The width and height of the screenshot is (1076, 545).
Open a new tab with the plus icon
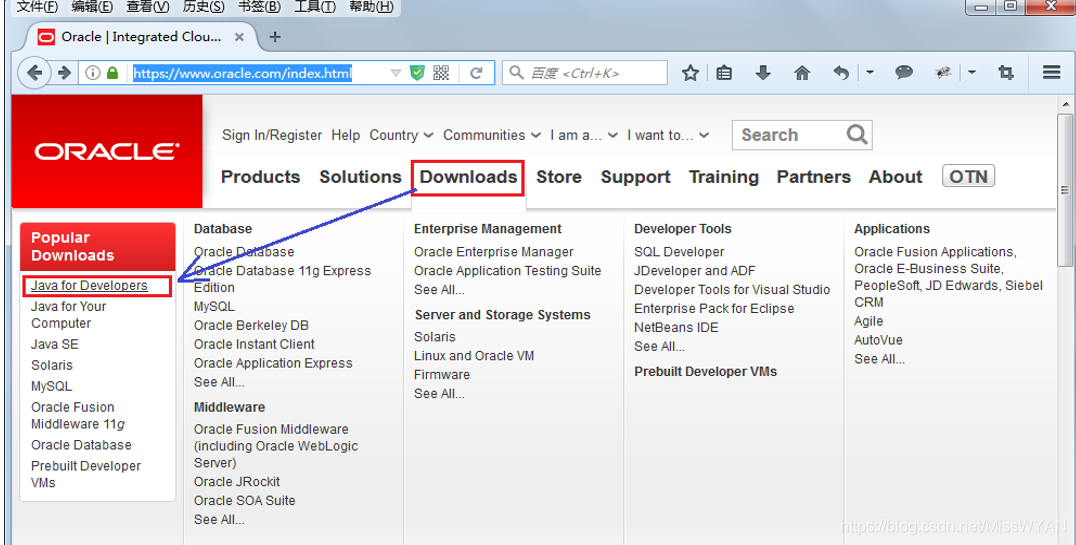point(274,37)
